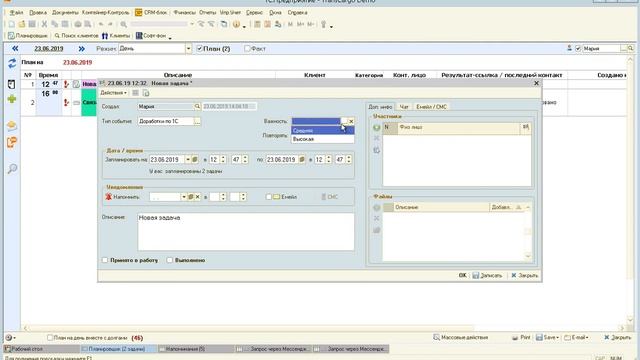Clear the Важность field with X
This screenshot has width=640, height=360.
351,121
